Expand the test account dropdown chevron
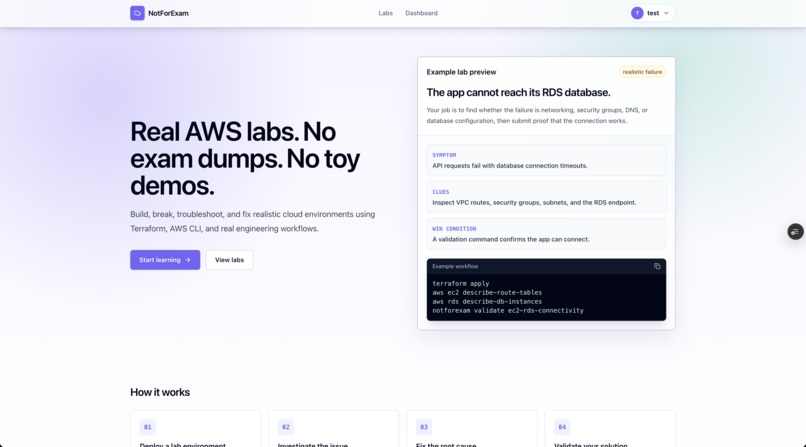806x447 pixels. [666, 13]
